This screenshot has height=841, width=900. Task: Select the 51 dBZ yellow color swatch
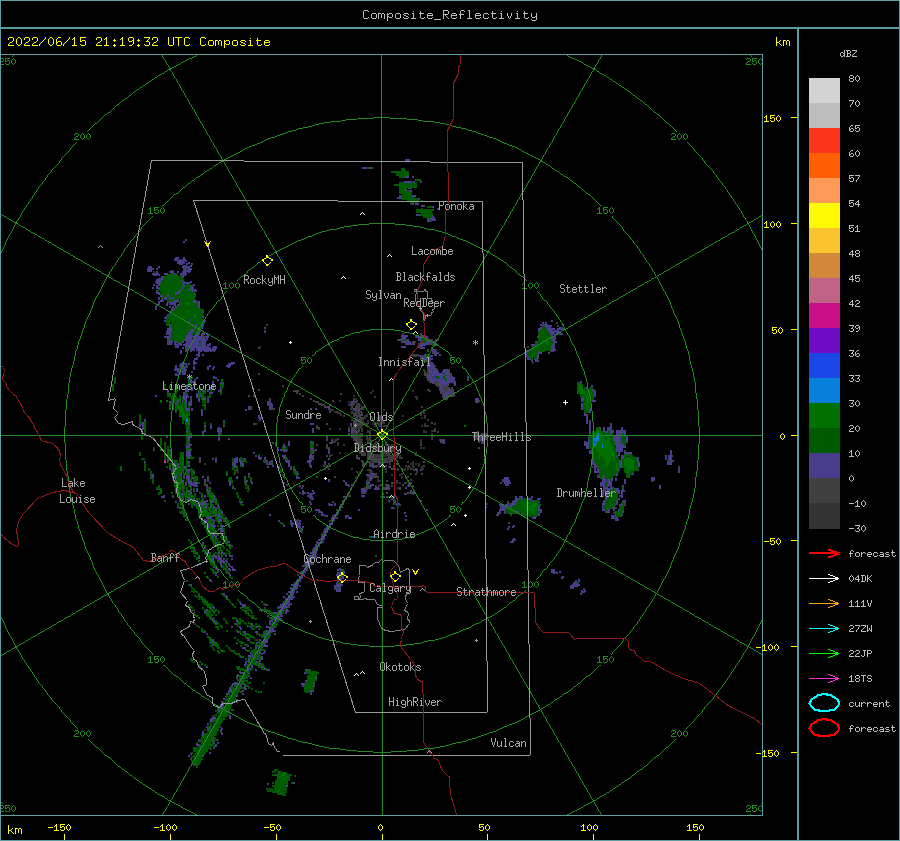(824, 215)
